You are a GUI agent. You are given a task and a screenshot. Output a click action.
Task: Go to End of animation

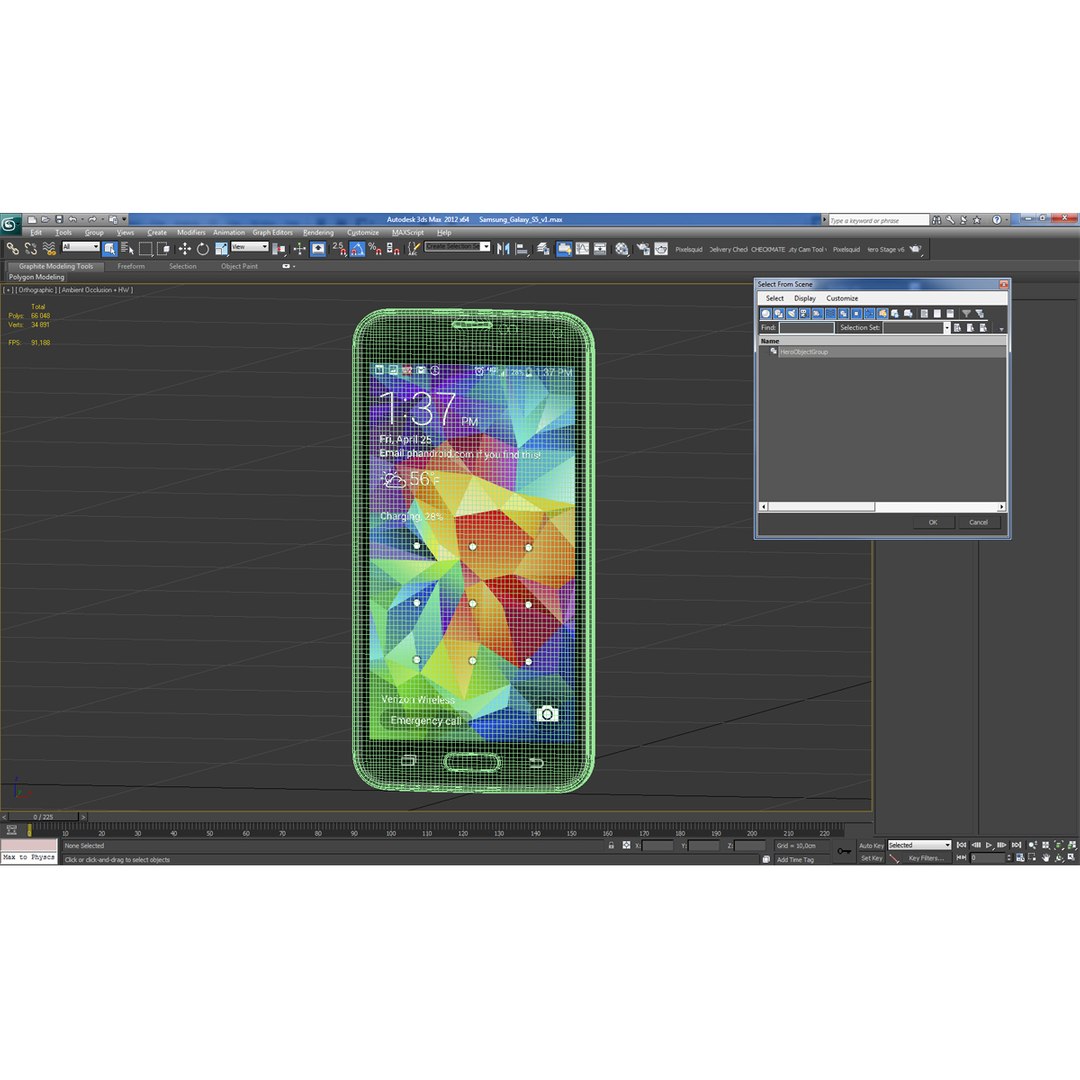coord(1016,845)
